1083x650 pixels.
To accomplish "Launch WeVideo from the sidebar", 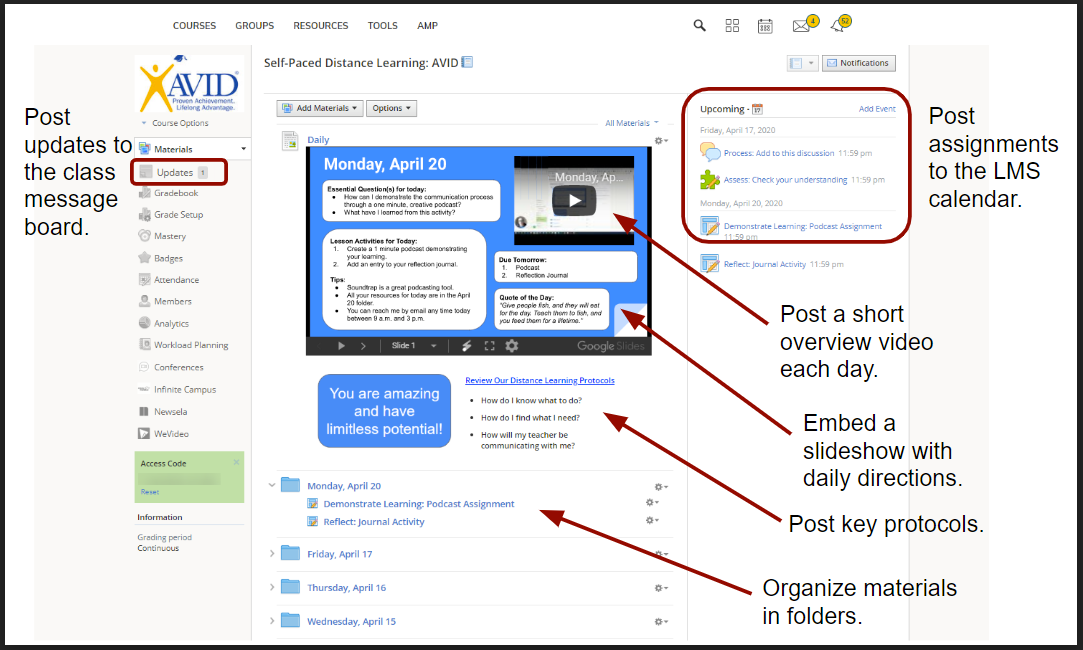I will (172, 433).
